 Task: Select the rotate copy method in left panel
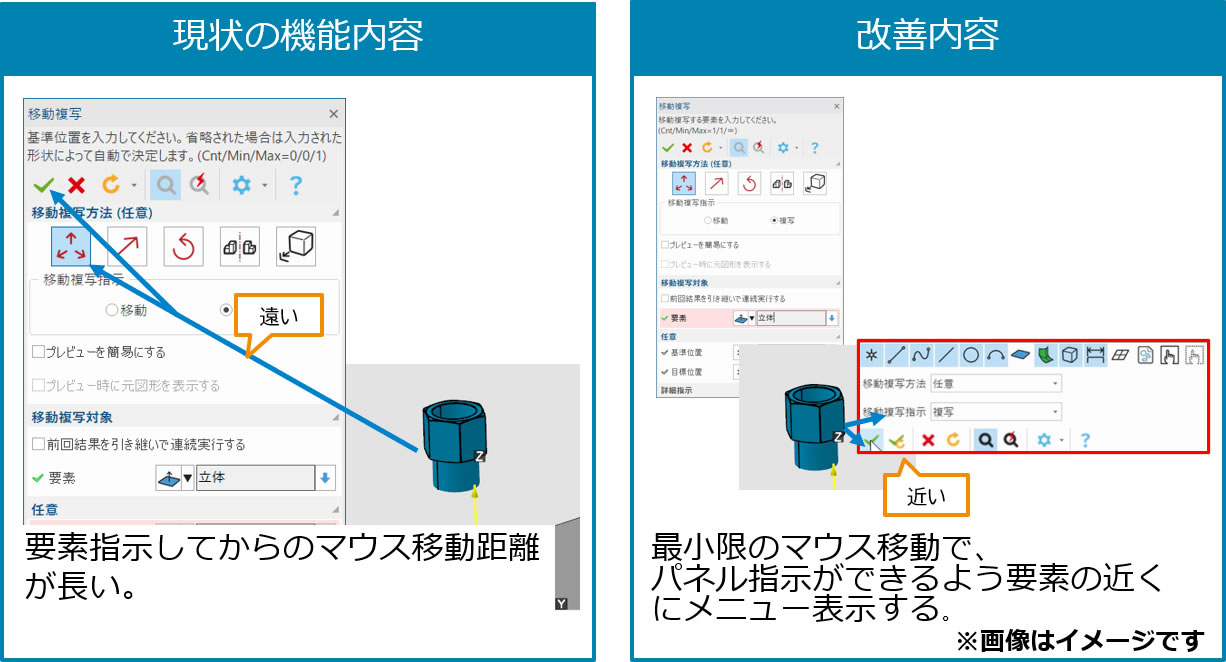183,247
